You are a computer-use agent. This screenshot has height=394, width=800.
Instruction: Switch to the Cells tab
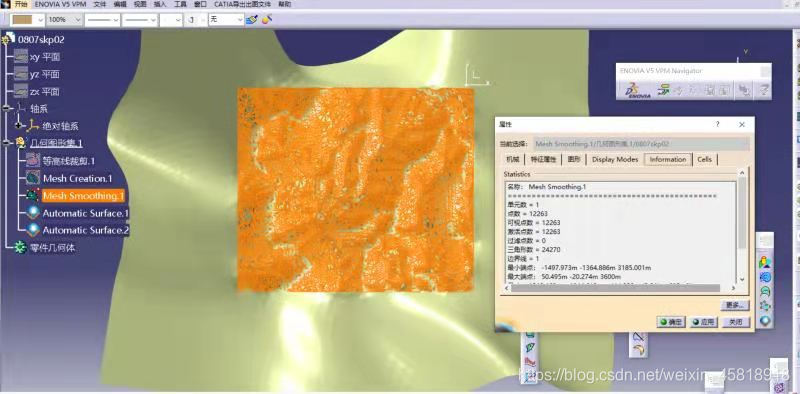705,159
